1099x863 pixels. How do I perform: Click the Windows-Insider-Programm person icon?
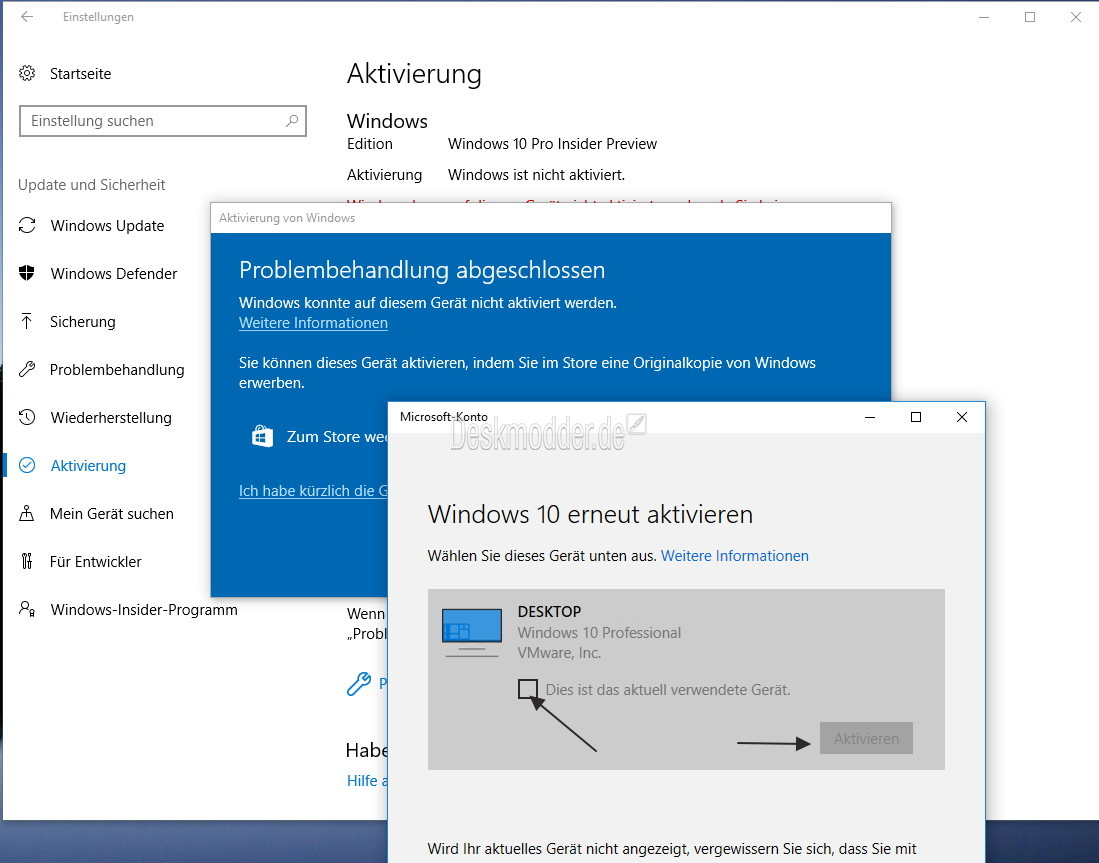[x=27, y=609]
